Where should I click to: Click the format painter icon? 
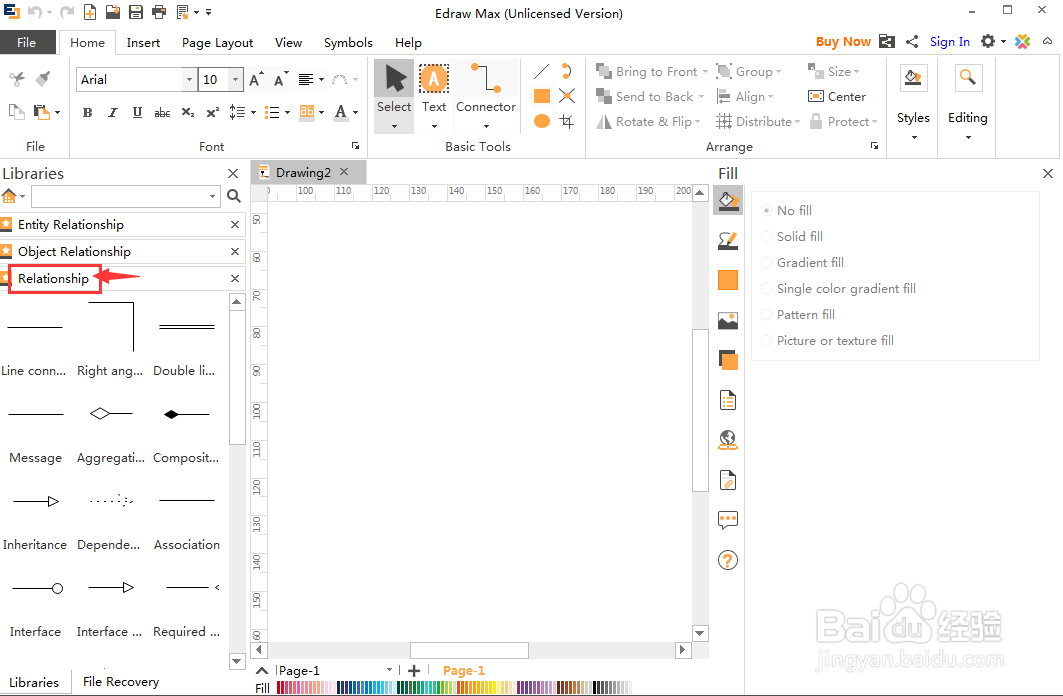click(43, 79)
